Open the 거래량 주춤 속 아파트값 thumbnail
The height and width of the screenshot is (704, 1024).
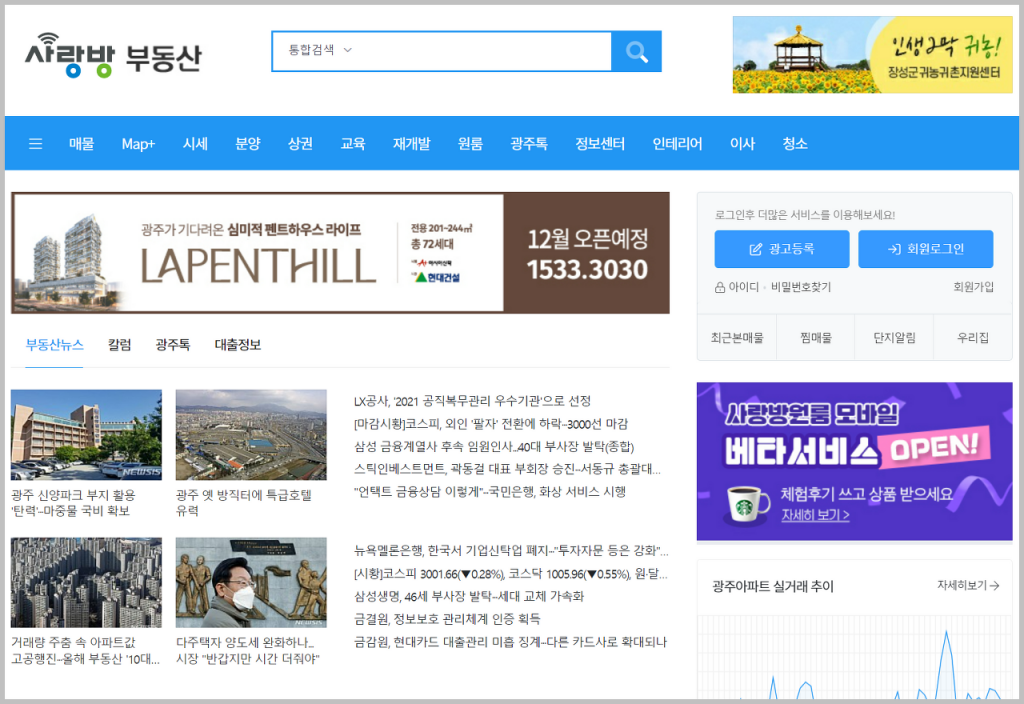click(x=86, y=583)
